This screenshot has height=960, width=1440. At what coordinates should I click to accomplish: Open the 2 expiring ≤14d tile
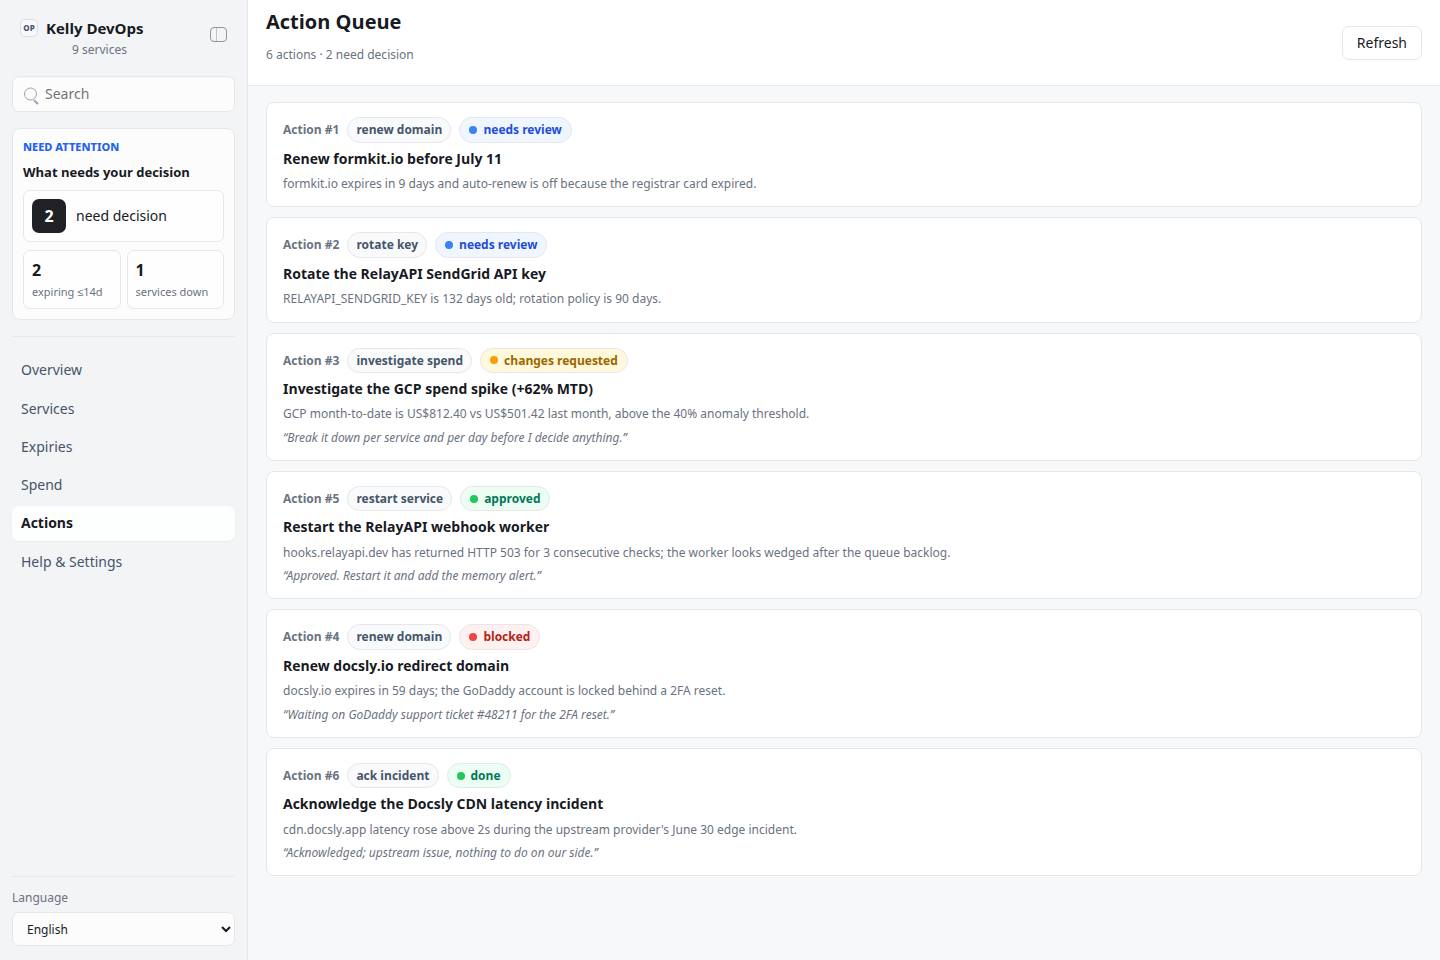click(72, 280)
